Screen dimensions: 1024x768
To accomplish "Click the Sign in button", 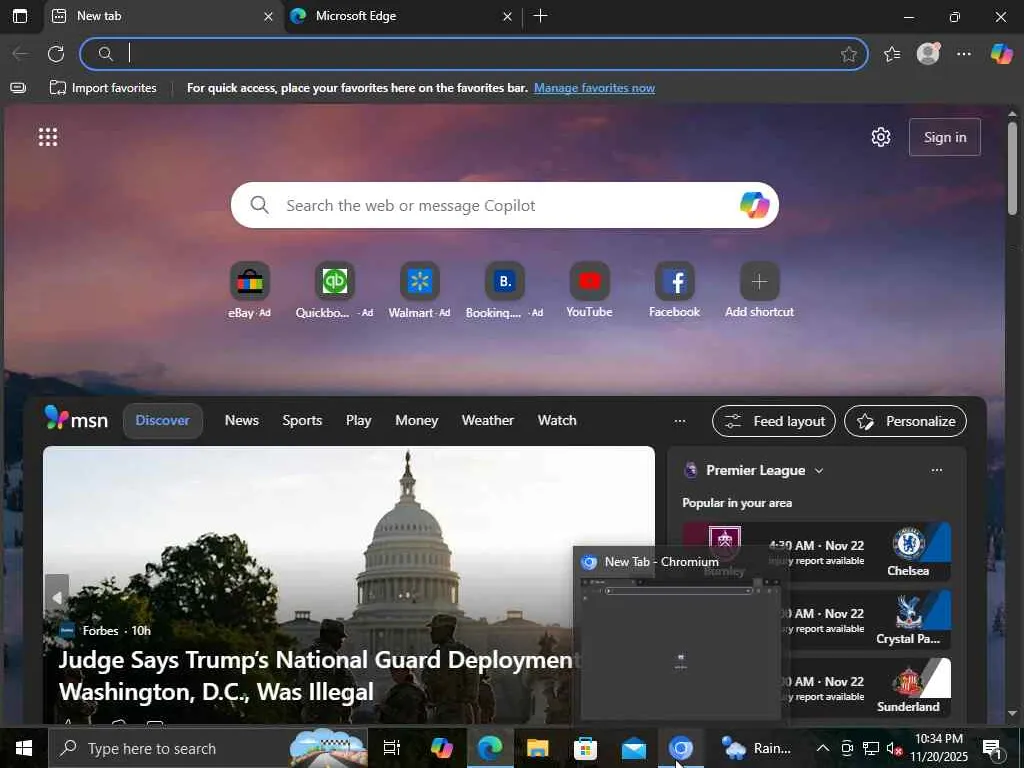I will point(944,137).
